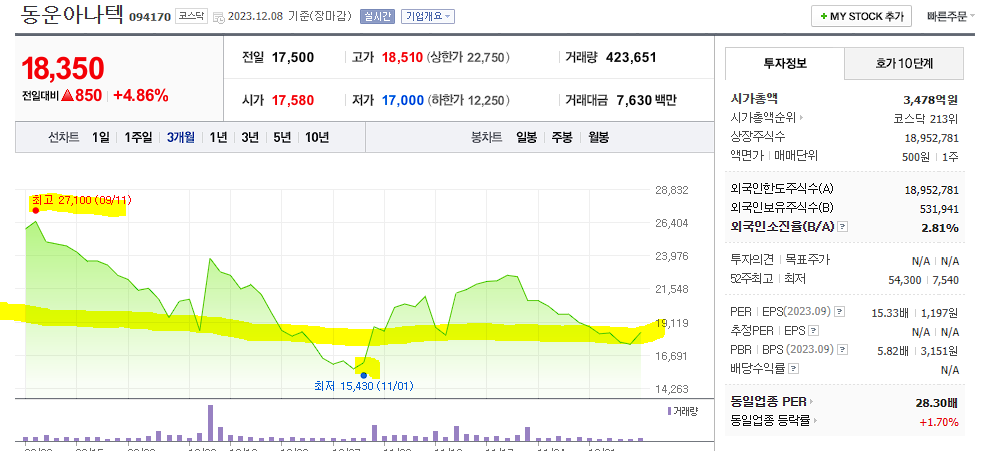Open help icon beside PBR BPS(2023.09)

843,350
